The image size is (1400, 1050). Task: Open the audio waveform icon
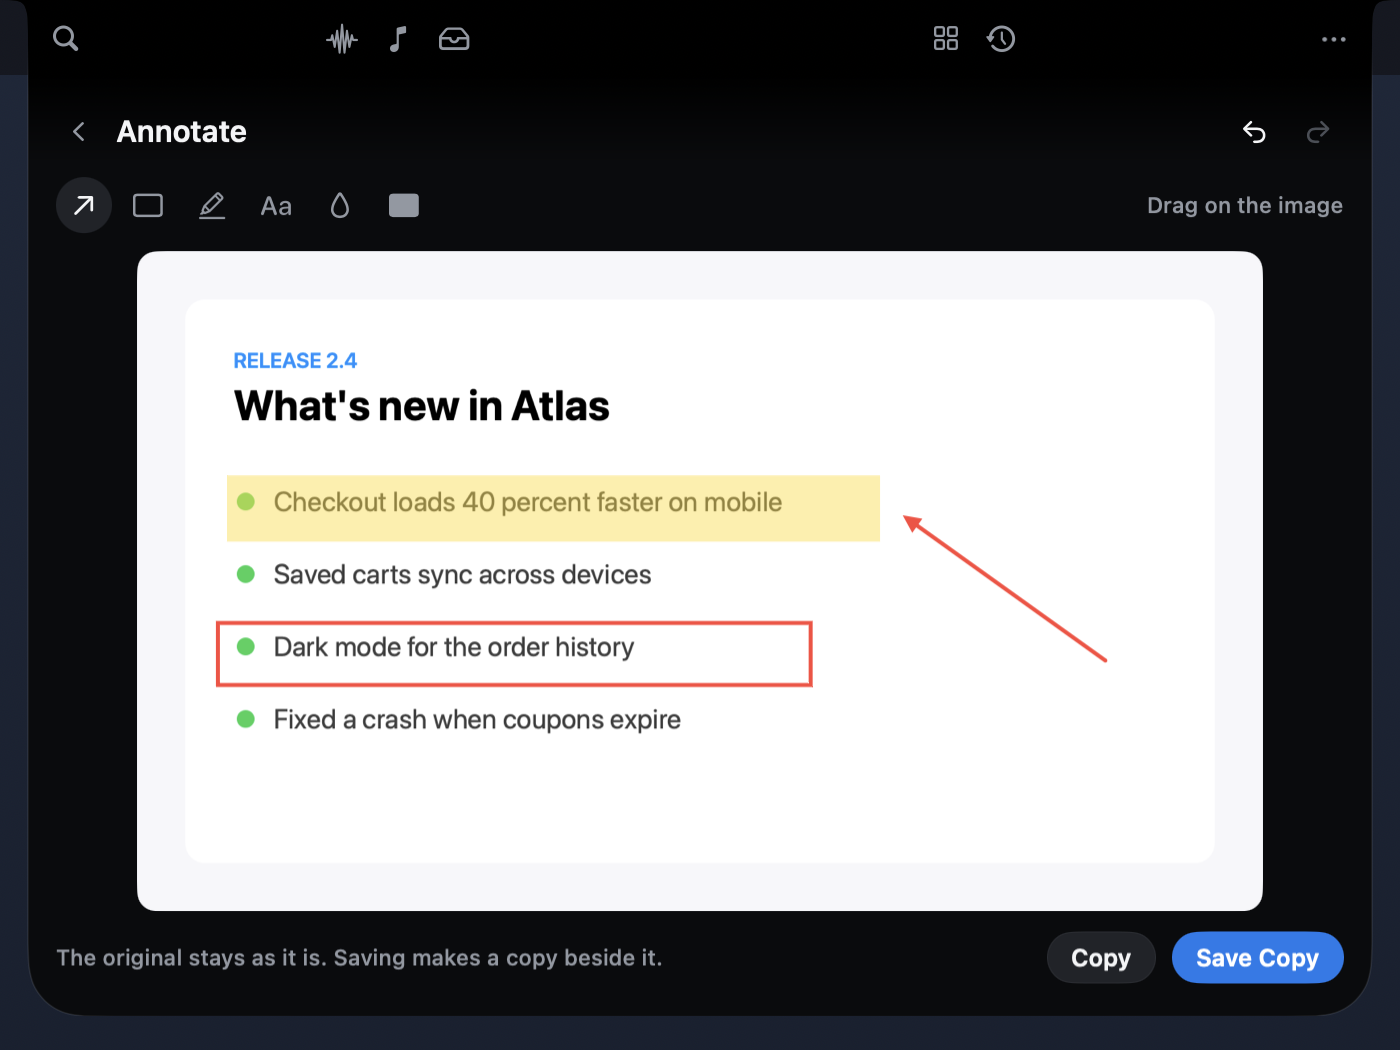tap(342, 39)
